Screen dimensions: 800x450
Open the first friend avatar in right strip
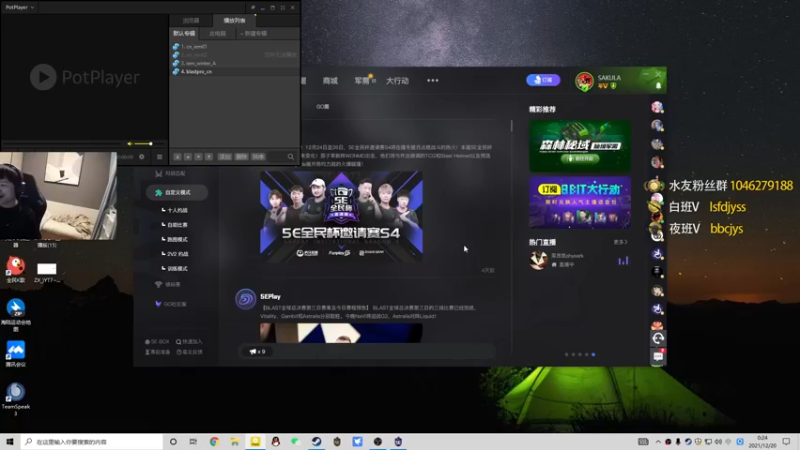pos(657,107)
